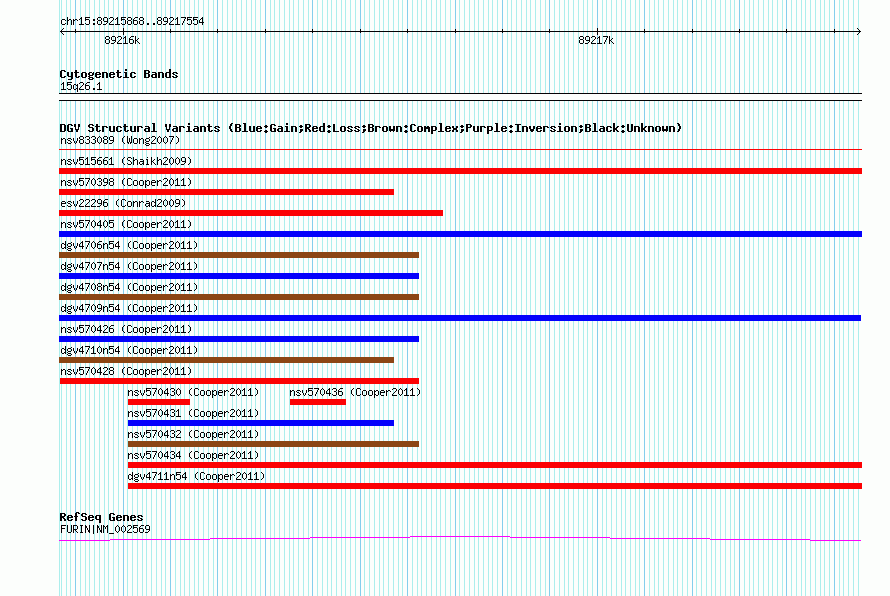The image size is (890, 596).
Task: Open variant nsv570398 (Cooper2011) label
Action: click(x=126, y=182)
